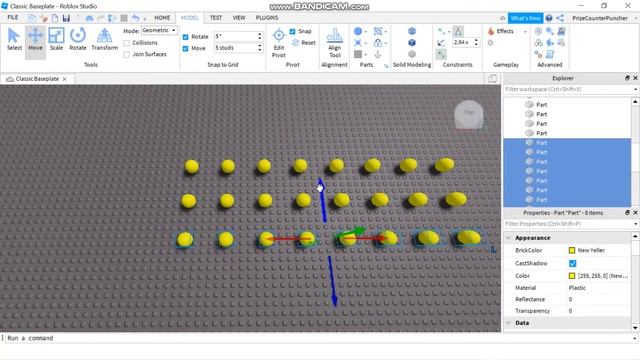Click the What's New button
This screenshot has height=360, width=640.
tap(525, 18)
